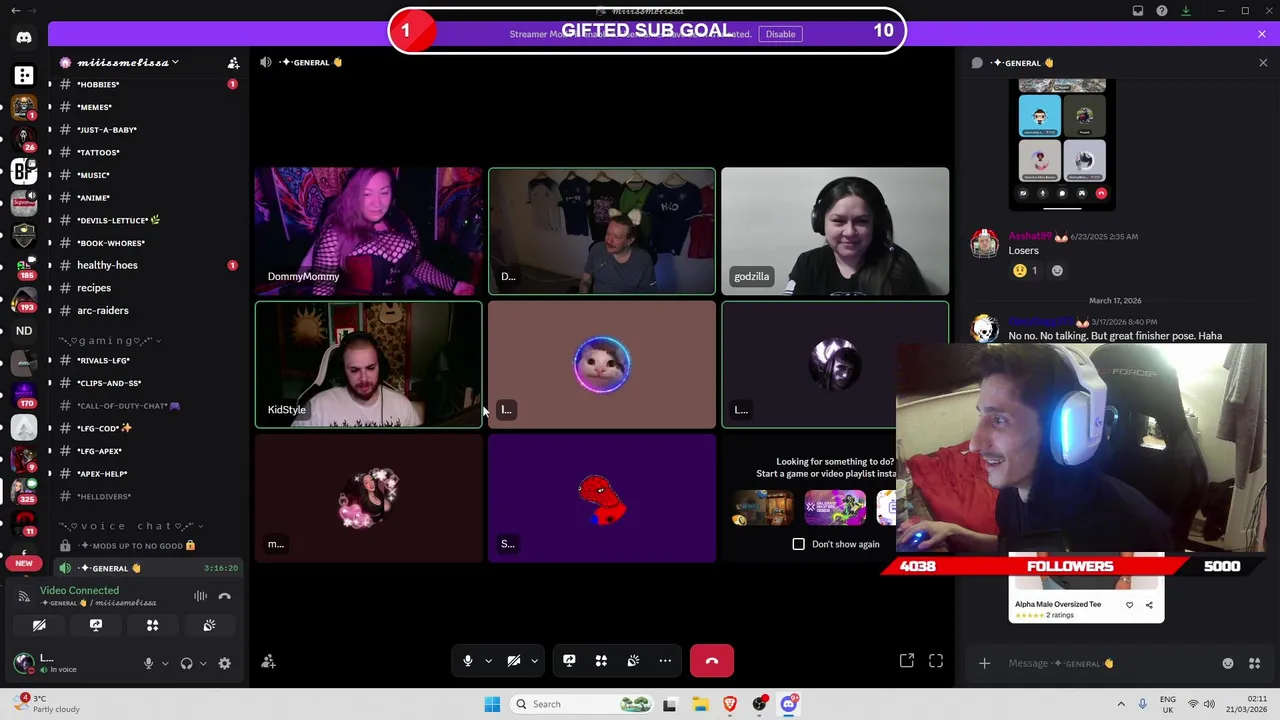The height and width of the screenshot is (720, 1280).
Task: Mute microphone in the user panel
Action: tap(148, 663)
